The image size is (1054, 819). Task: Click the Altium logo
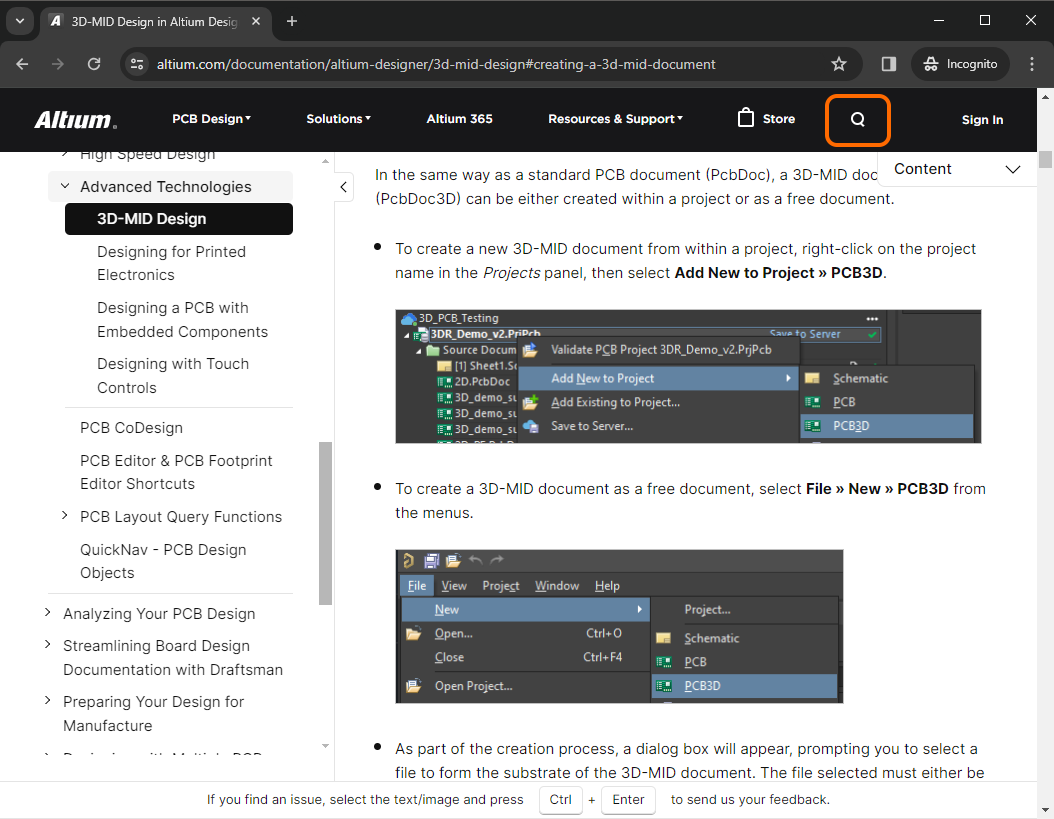(75, 120)
